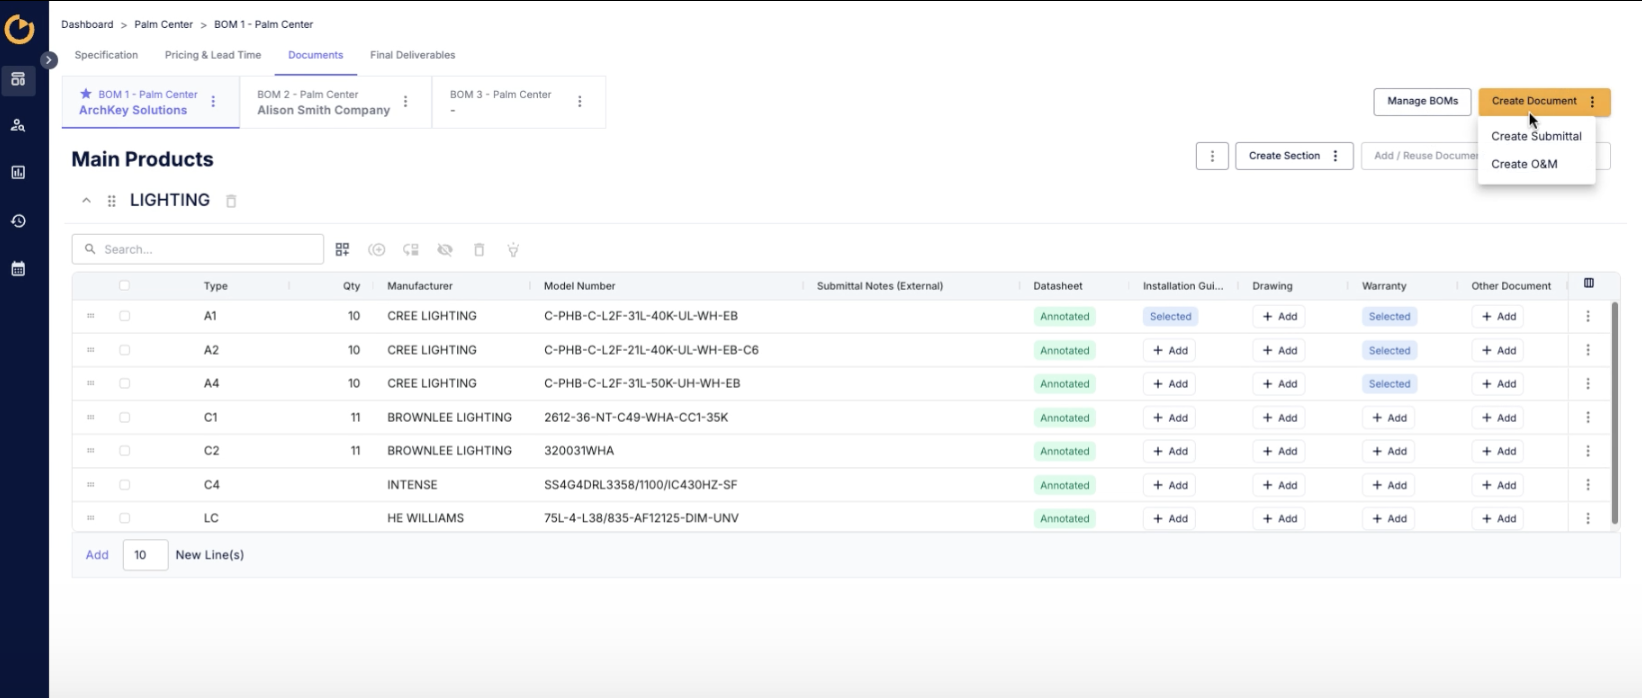Choose Create O&M from dropdown
This screenshot has height=698, width=1642.
coord(1524,164)
